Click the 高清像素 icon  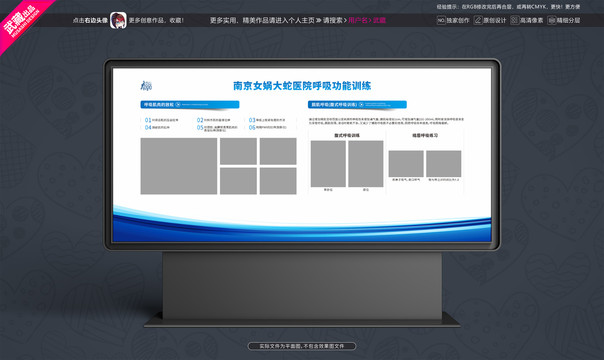point(514,20)
